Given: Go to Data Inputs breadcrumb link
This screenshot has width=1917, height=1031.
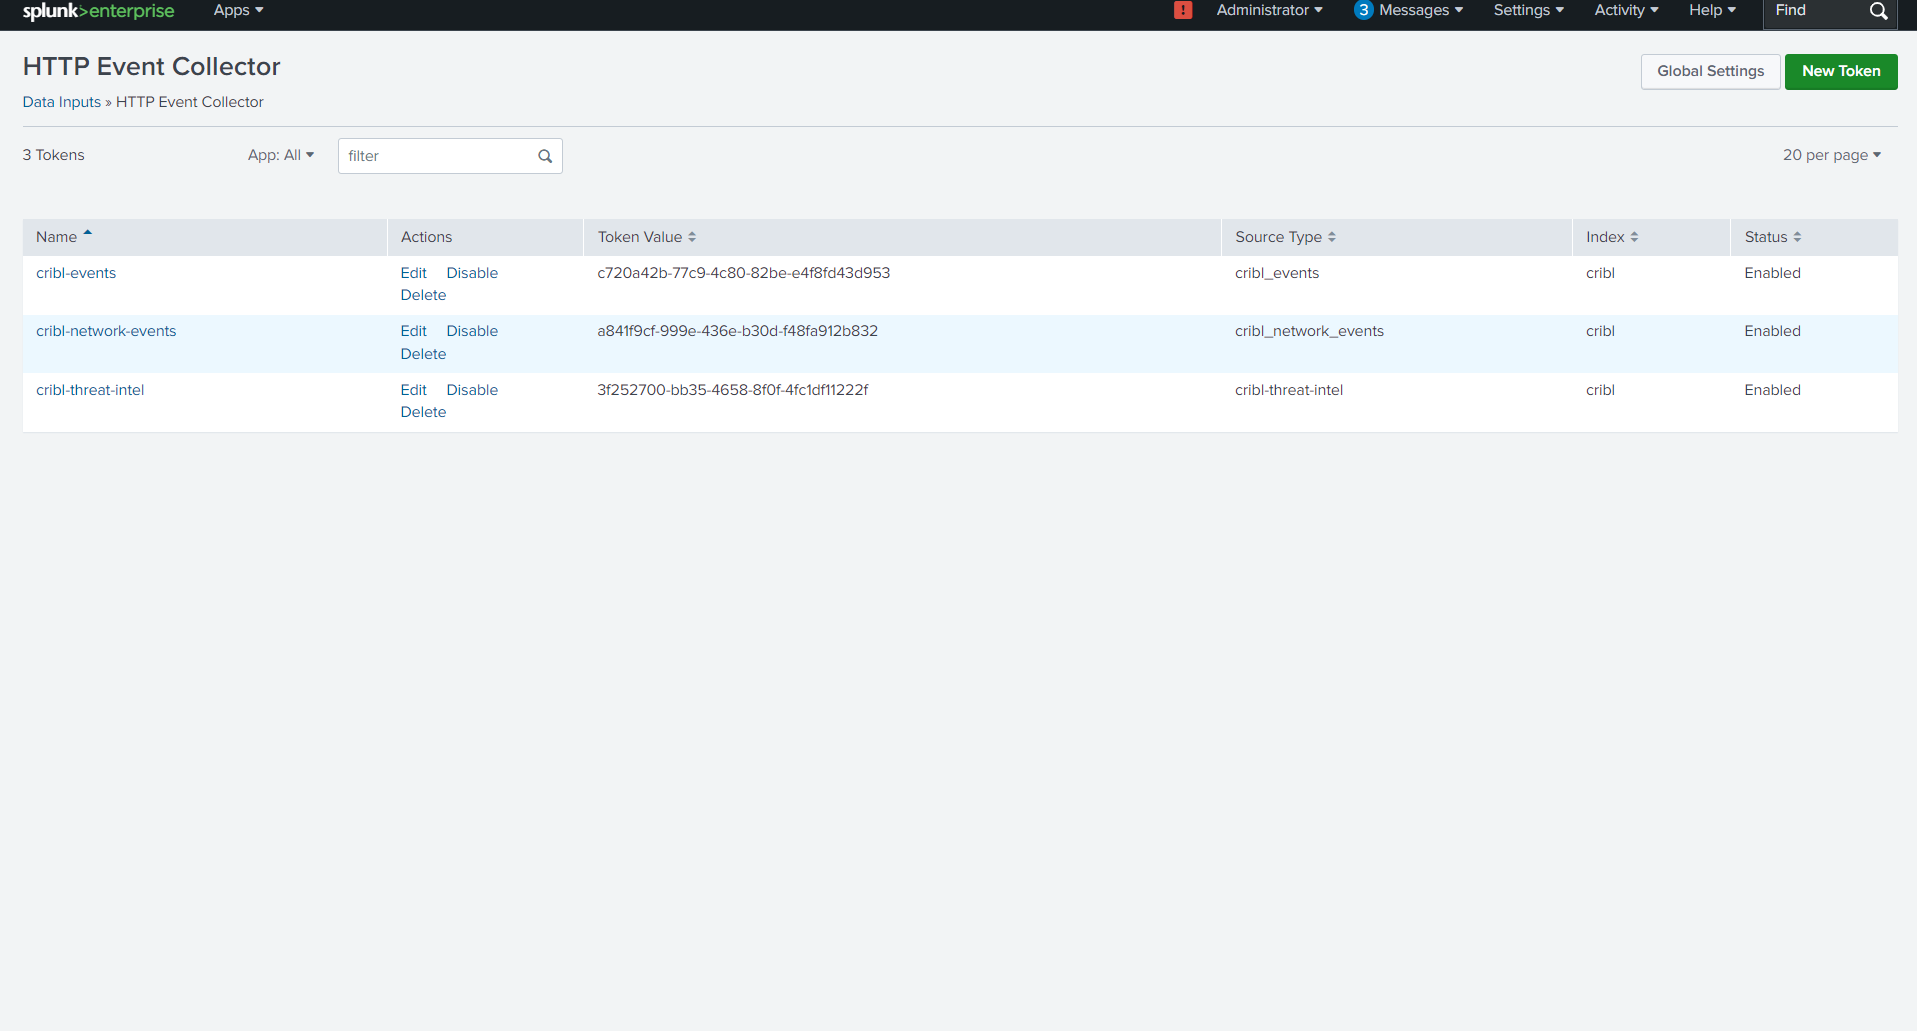Looking at the screenshot, I should (62, 102).
